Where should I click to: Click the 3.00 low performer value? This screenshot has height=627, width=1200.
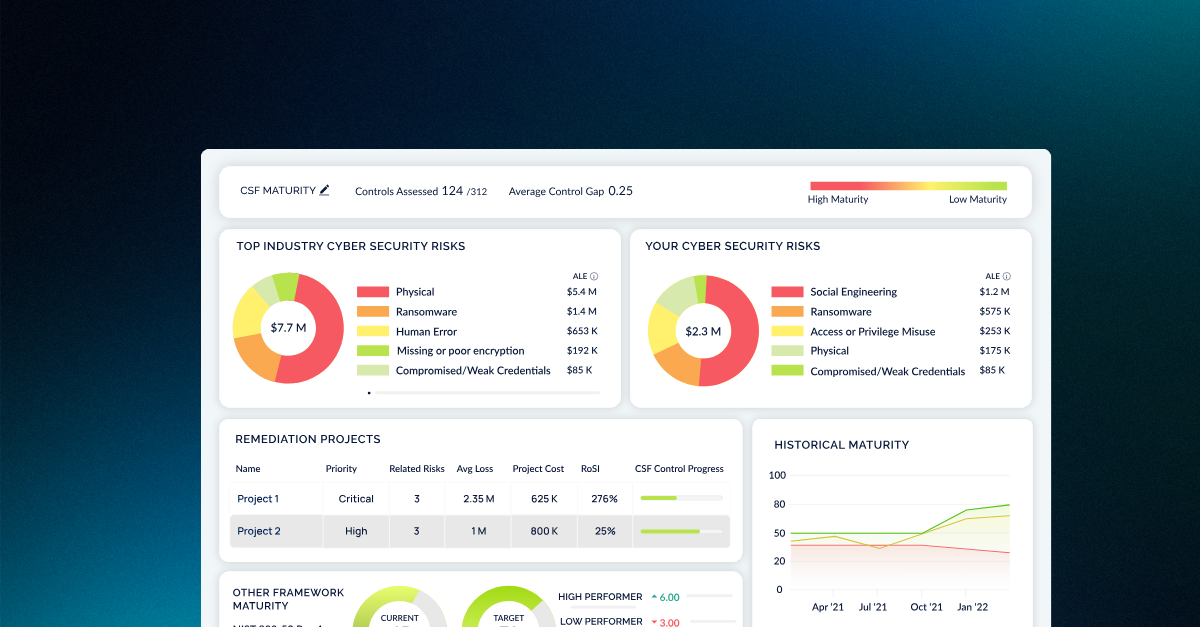[x=669, y=622]
